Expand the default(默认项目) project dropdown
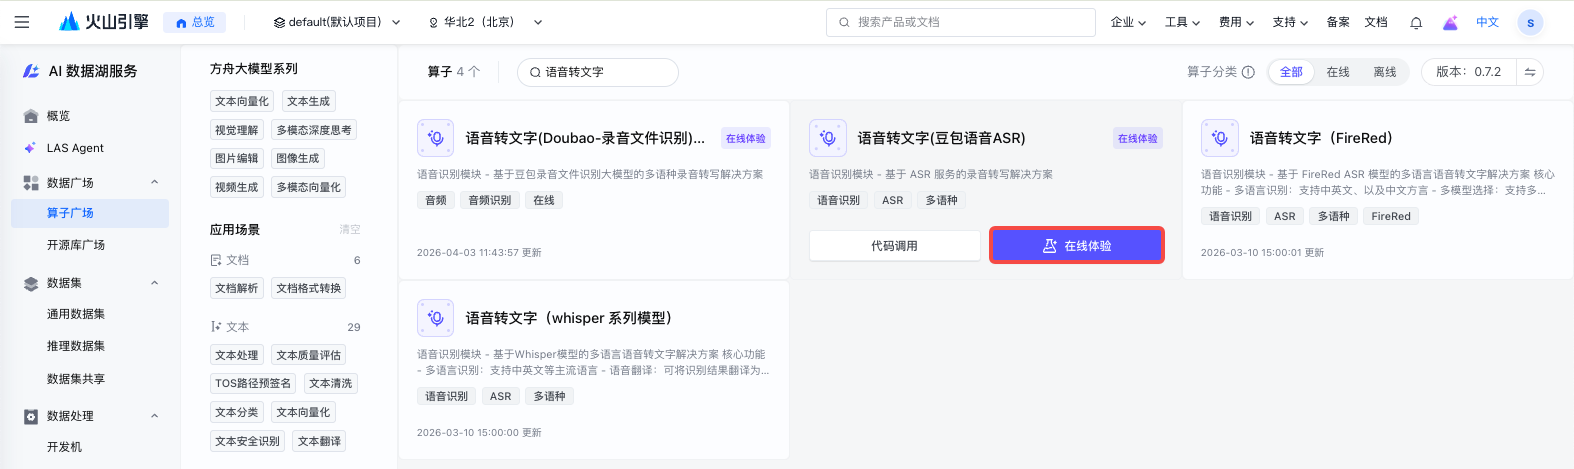Screen dimensions: 1574x469 point(337,22)
